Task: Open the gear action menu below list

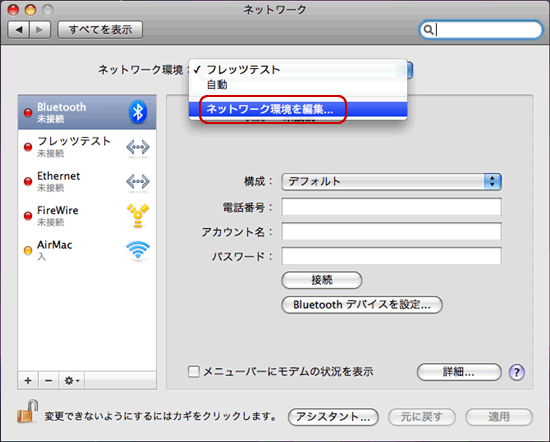Action: 72,381
